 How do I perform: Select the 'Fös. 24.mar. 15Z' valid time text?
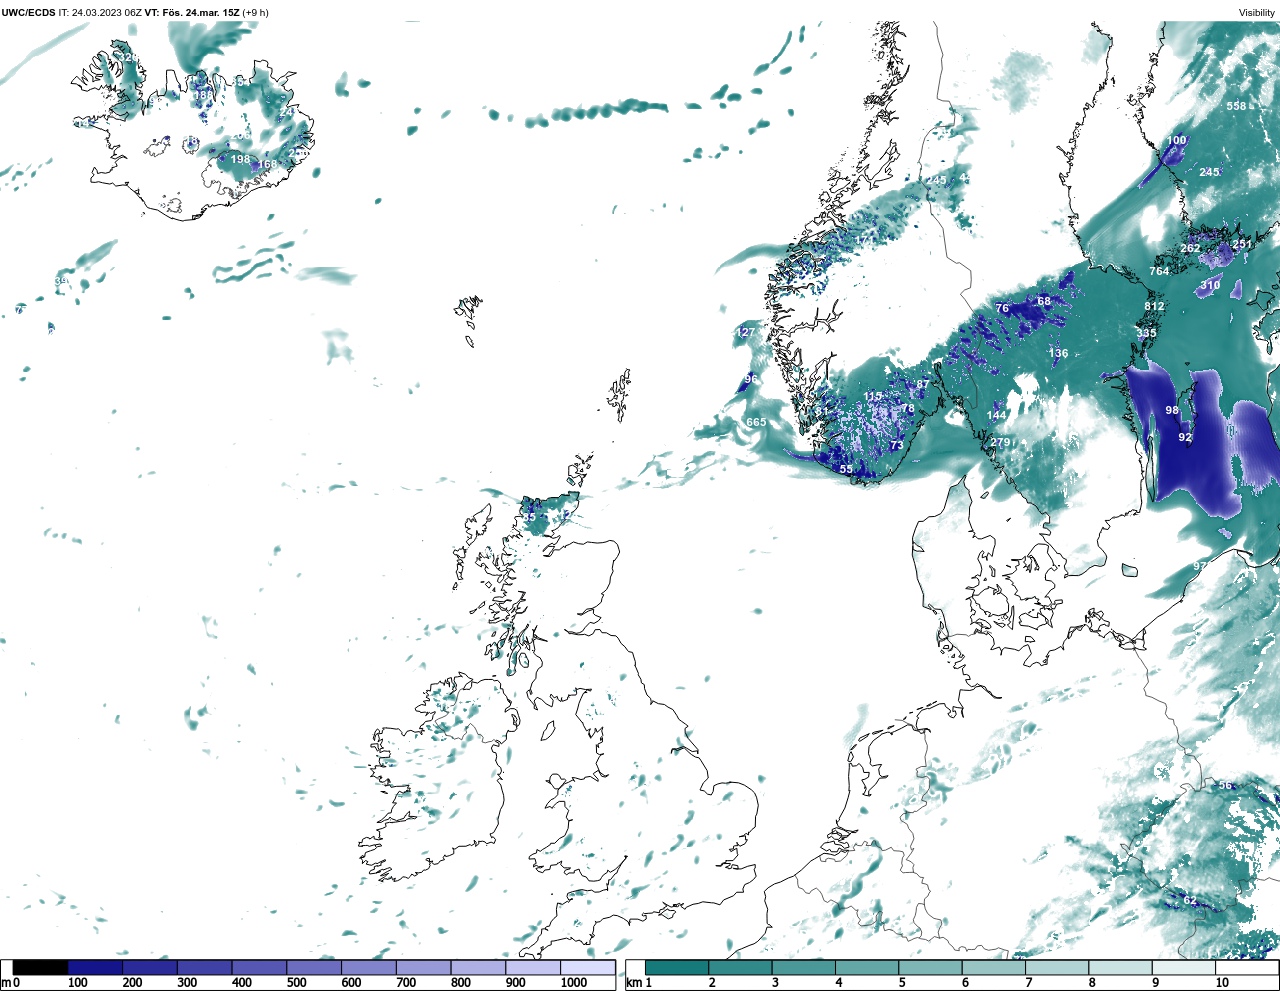[199, 12]
